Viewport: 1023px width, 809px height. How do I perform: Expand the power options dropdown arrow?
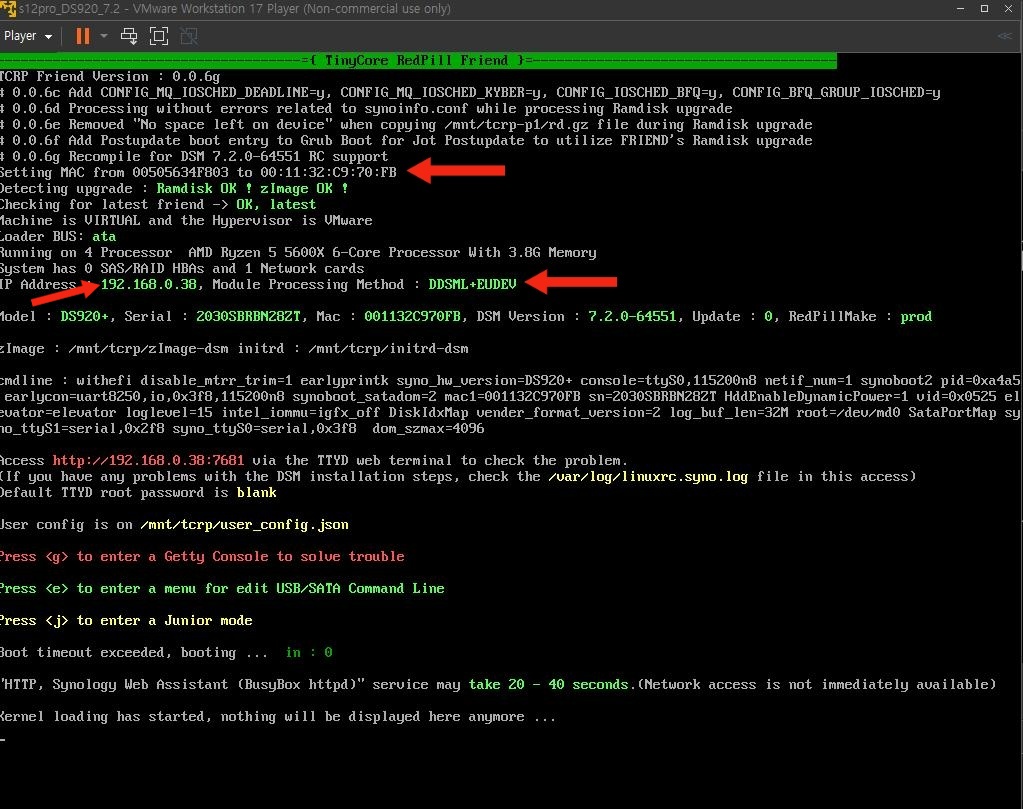tap(103, 36)
